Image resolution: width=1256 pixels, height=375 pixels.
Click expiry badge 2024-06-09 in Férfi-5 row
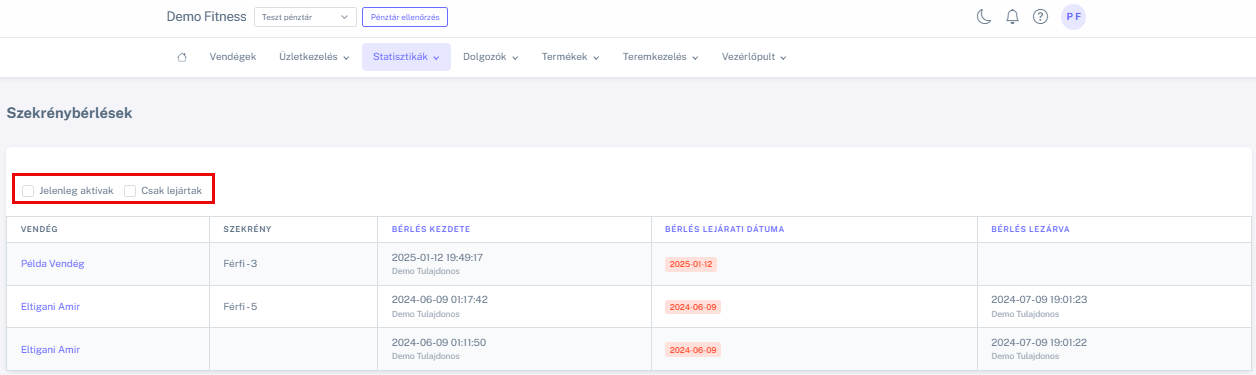coord(693,307)
